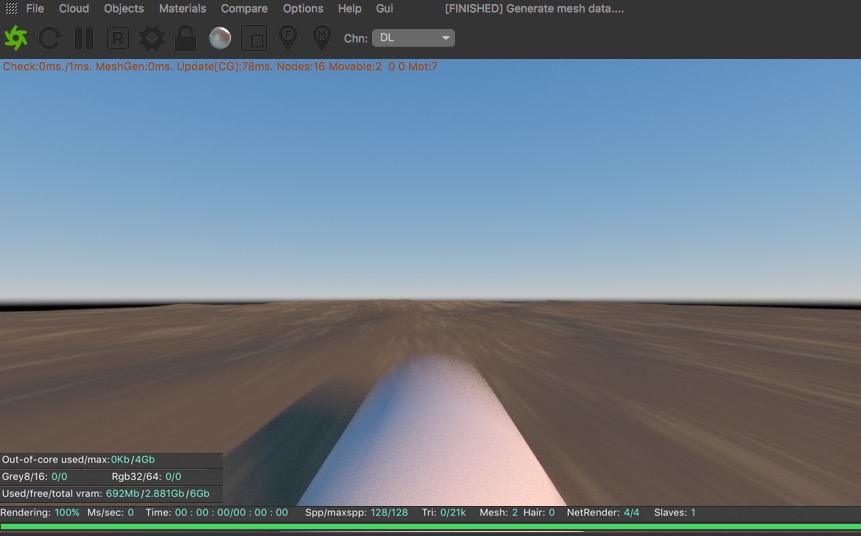Open the Cloud menu
This screenshot has height=536, width=861.
(74, 8)
